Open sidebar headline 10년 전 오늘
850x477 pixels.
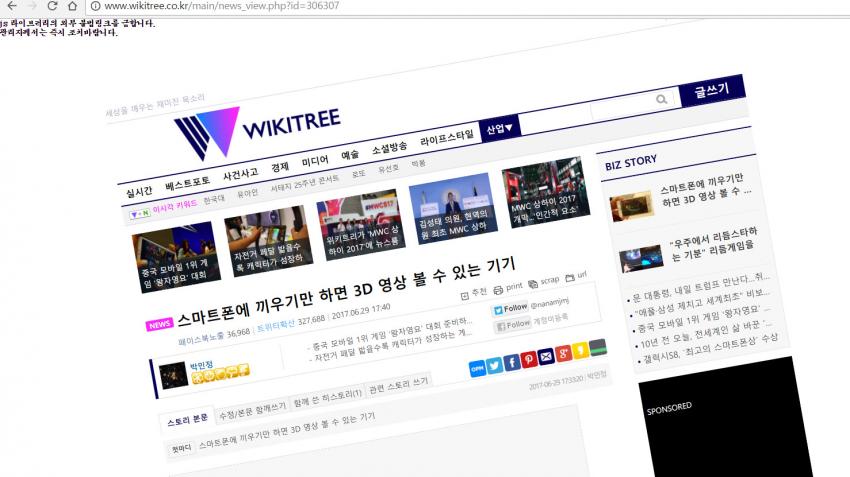click(706, 334)
